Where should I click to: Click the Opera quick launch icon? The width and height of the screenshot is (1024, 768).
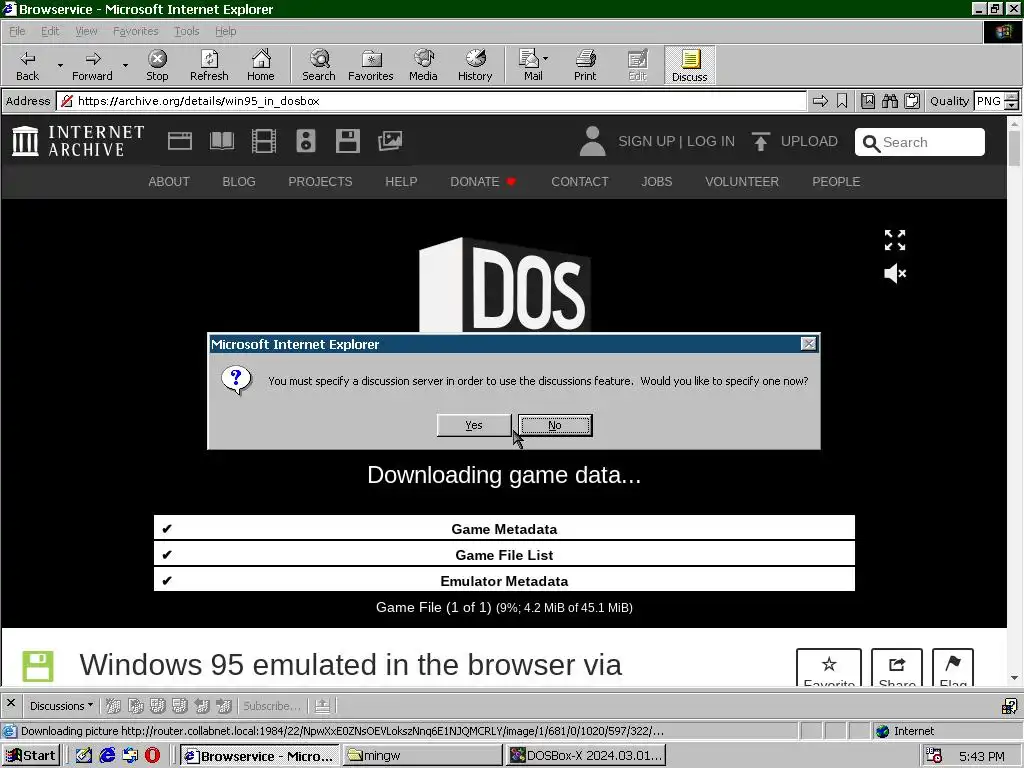[152, 756]
